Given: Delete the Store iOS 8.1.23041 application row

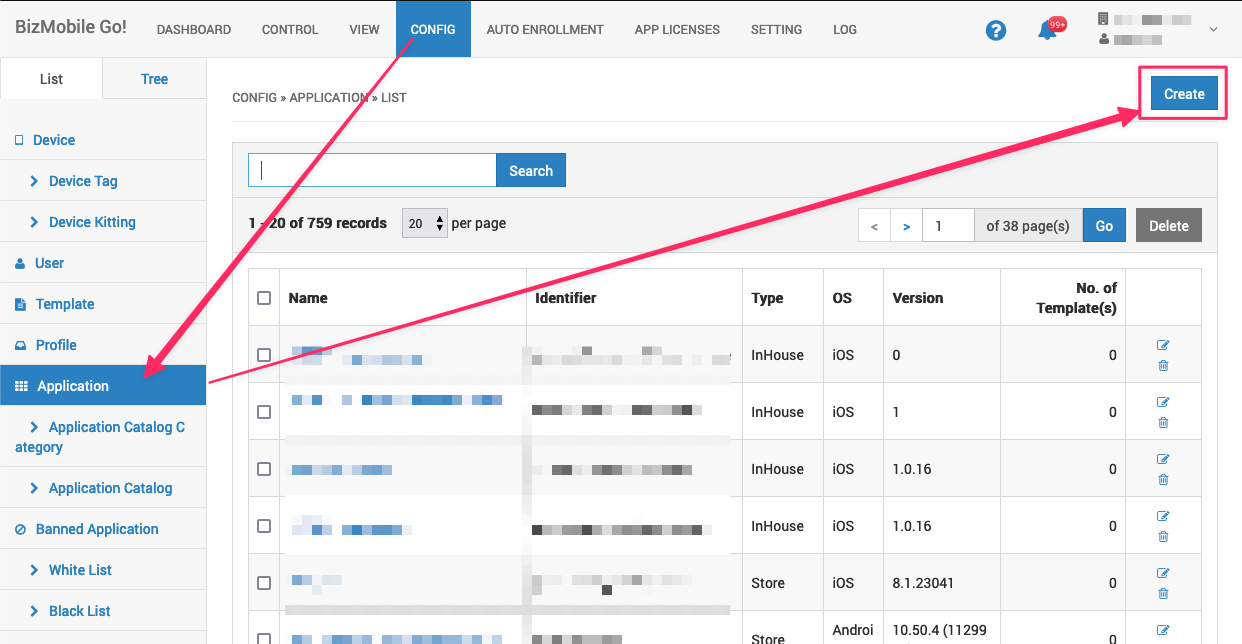Looking at the screenshot, I should [x=1163, y=594].
